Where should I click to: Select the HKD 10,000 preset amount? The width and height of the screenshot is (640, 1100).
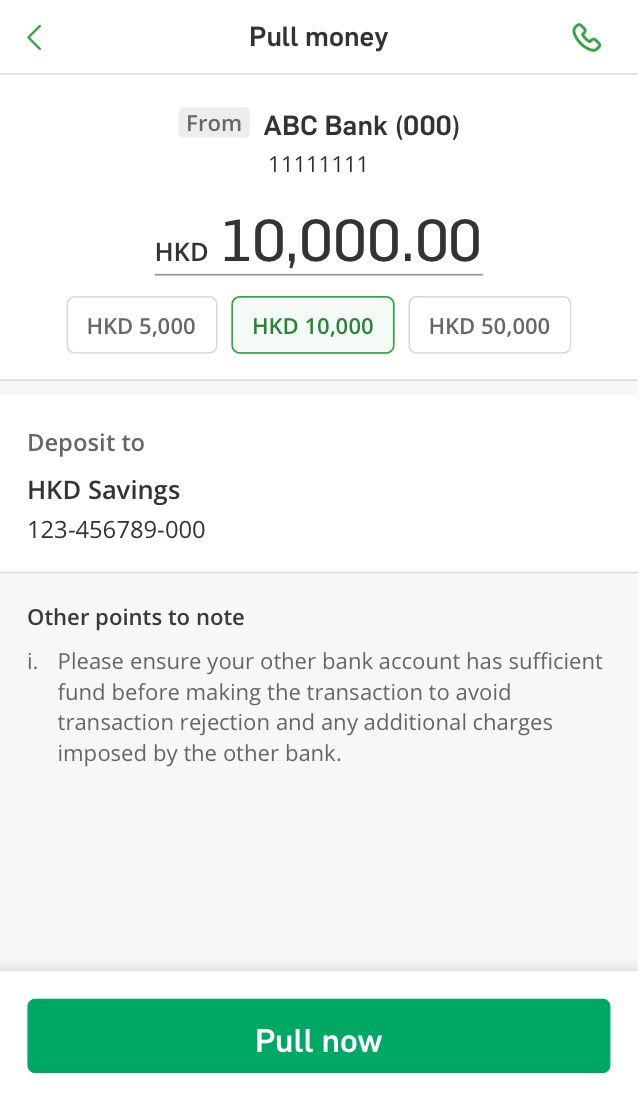313,326
